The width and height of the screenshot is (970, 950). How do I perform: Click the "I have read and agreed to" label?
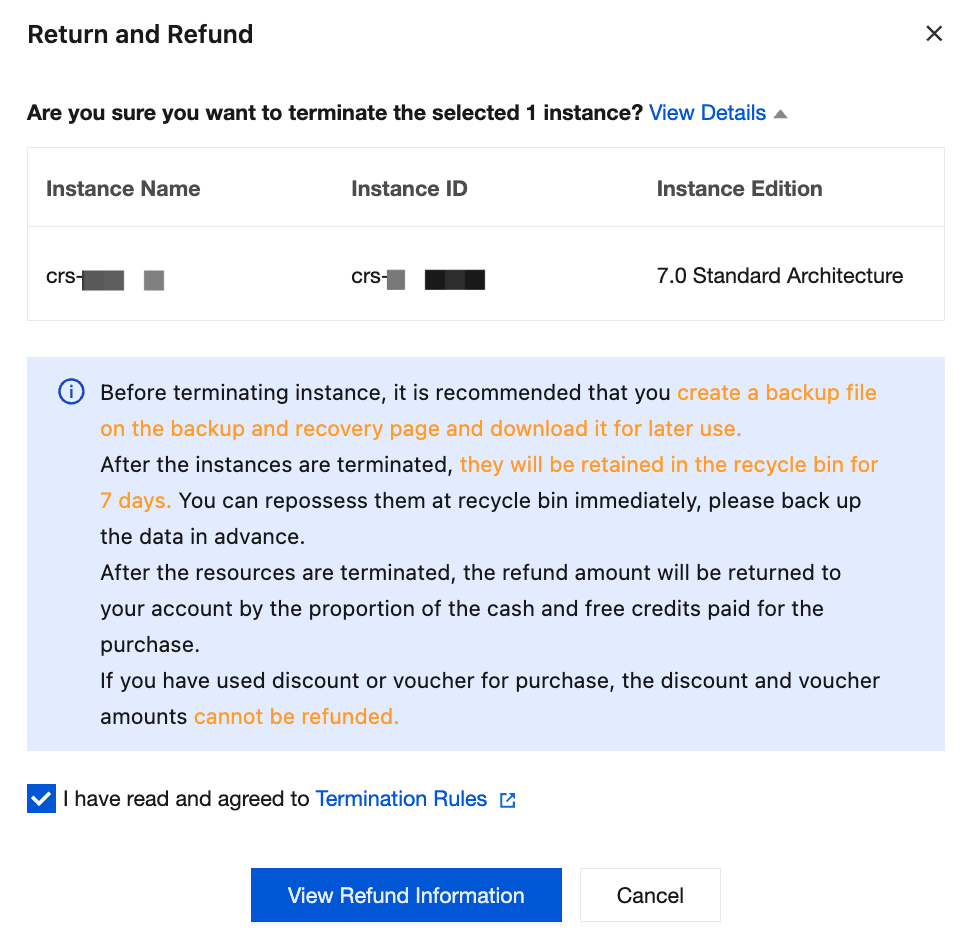pyautogui.click(x=186, y=799)
